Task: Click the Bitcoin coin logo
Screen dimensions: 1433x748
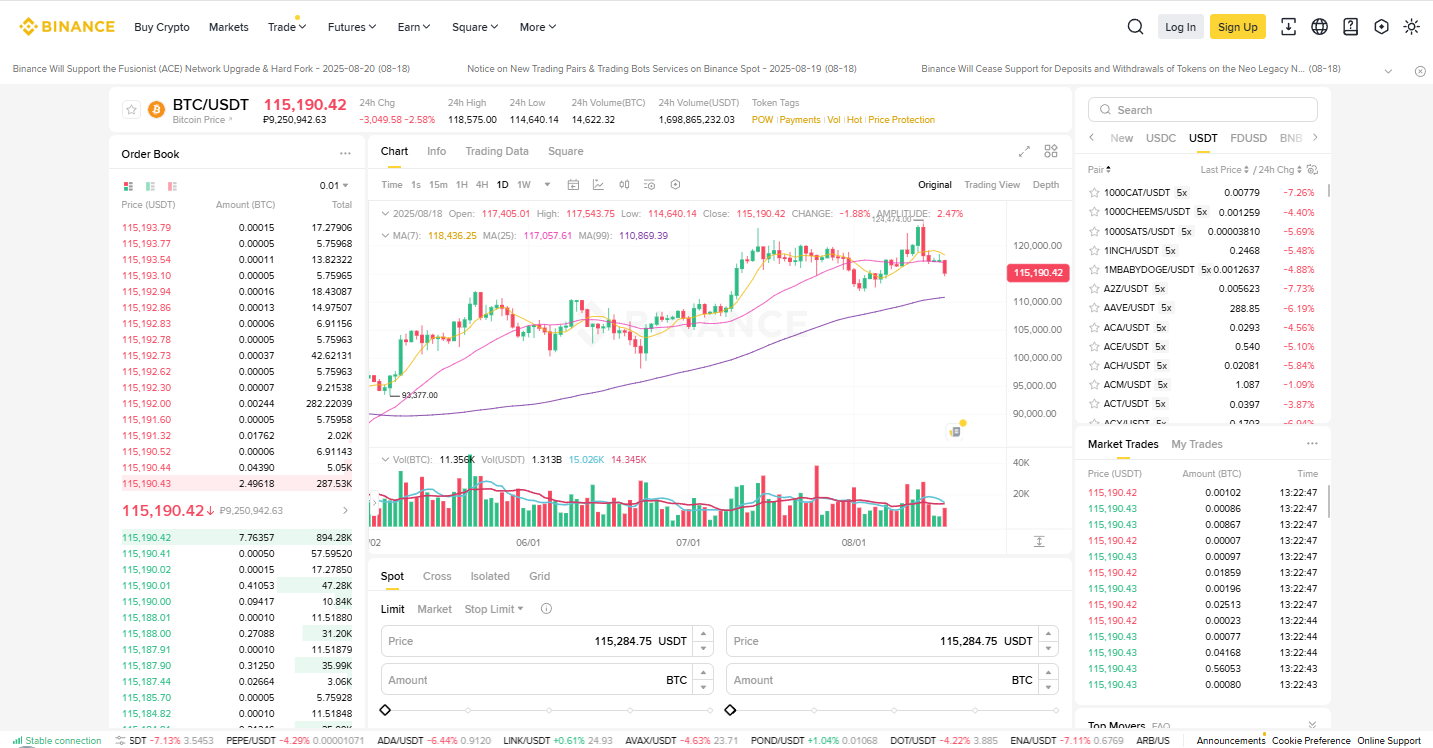Action: pyautogui.click(x=156, y=109)
